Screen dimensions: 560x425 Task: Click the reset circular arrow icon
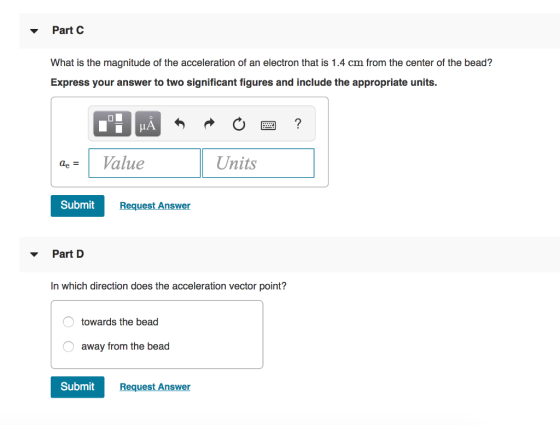pos(239,124)
